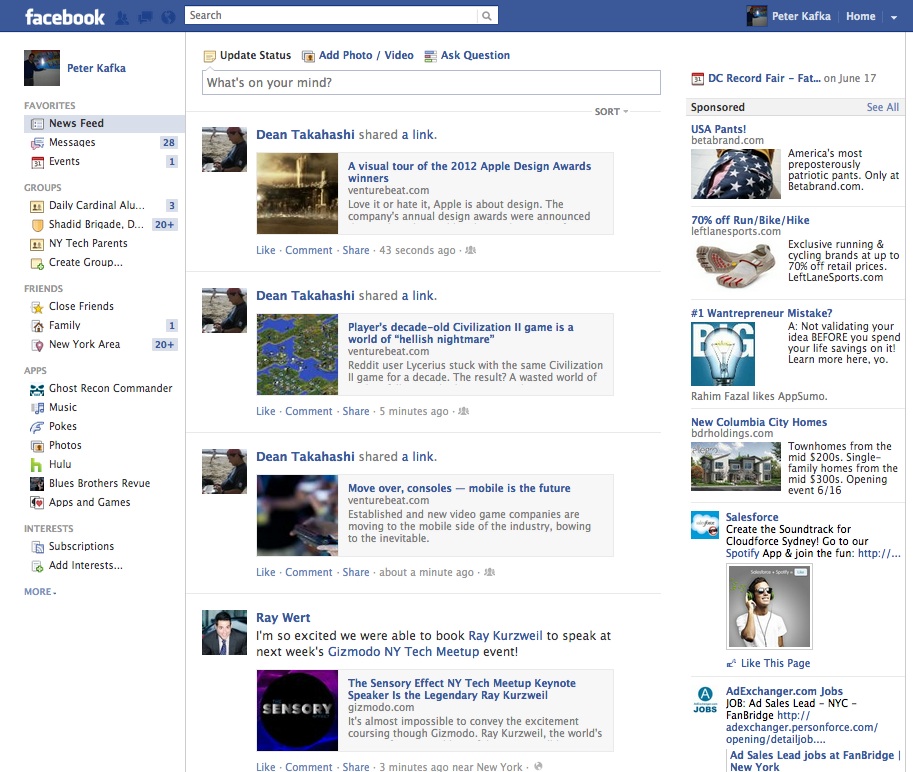Open Gizmodo NY Tech Meetup link

pyautogui.click(x=404, y=651)
